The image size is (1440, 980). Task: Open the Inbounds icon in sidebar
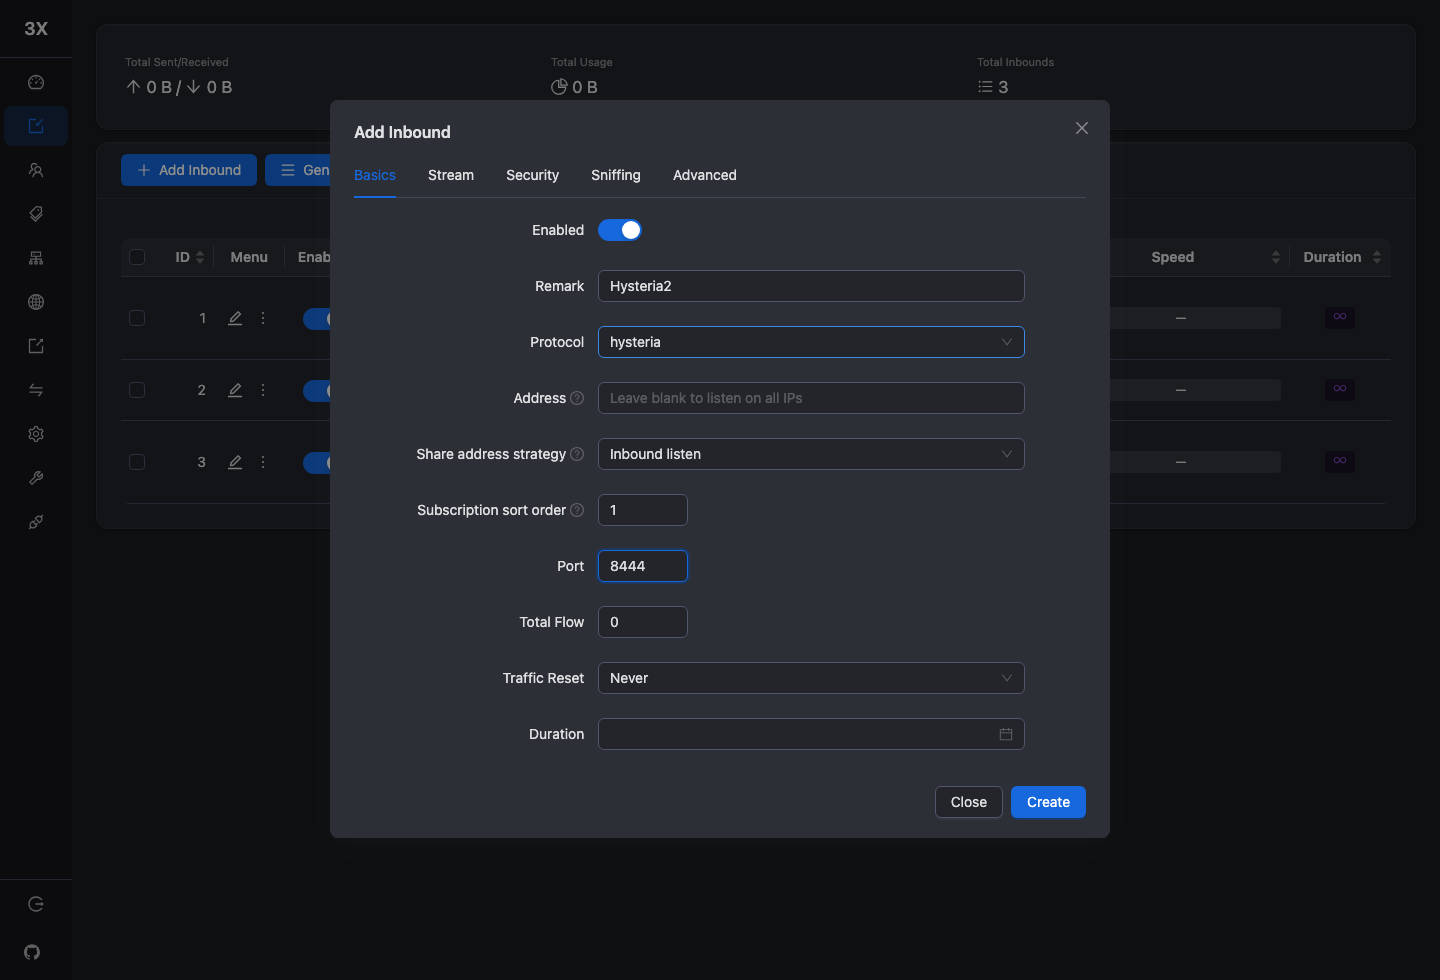point(36,126)
